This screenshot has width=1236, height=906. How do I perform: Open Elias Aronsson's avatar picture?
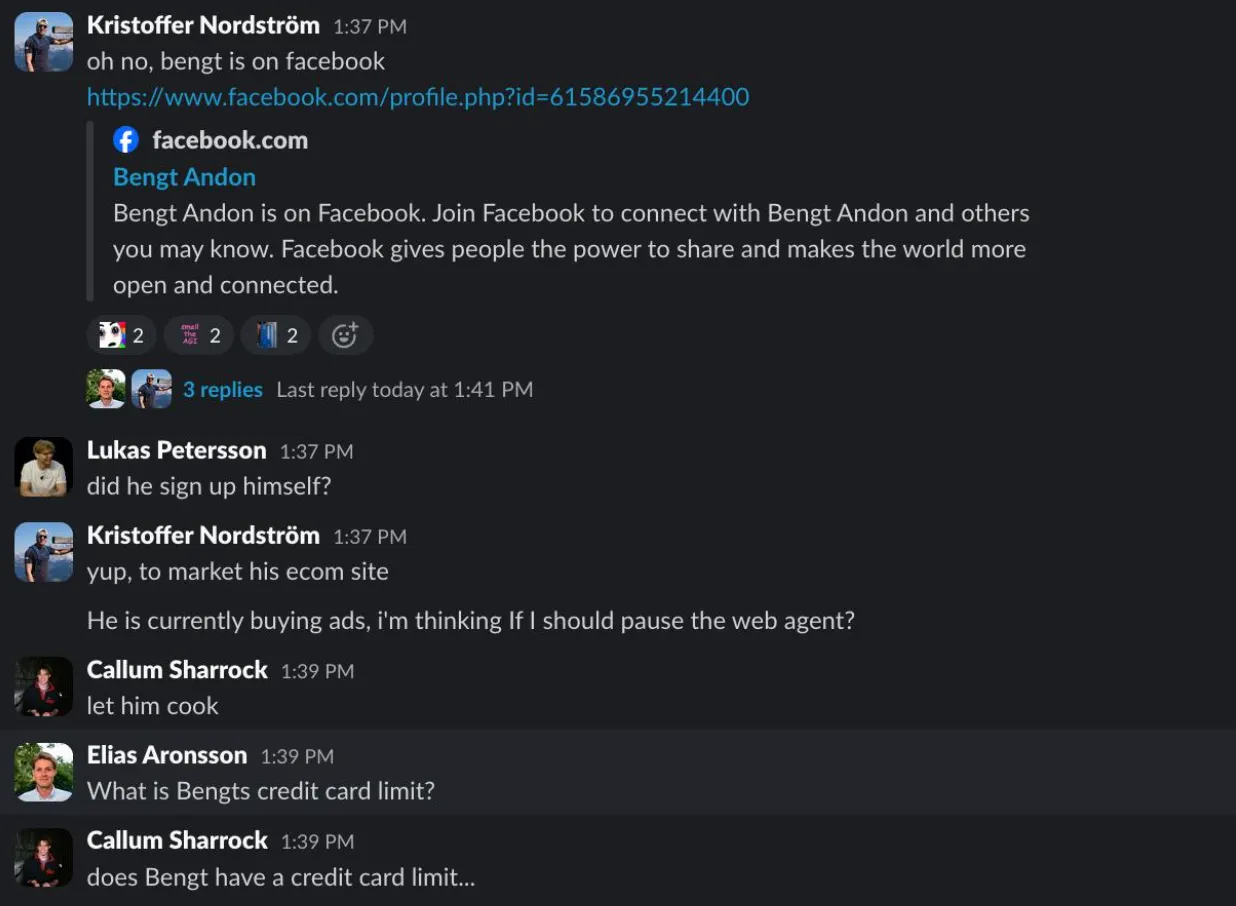42,771
